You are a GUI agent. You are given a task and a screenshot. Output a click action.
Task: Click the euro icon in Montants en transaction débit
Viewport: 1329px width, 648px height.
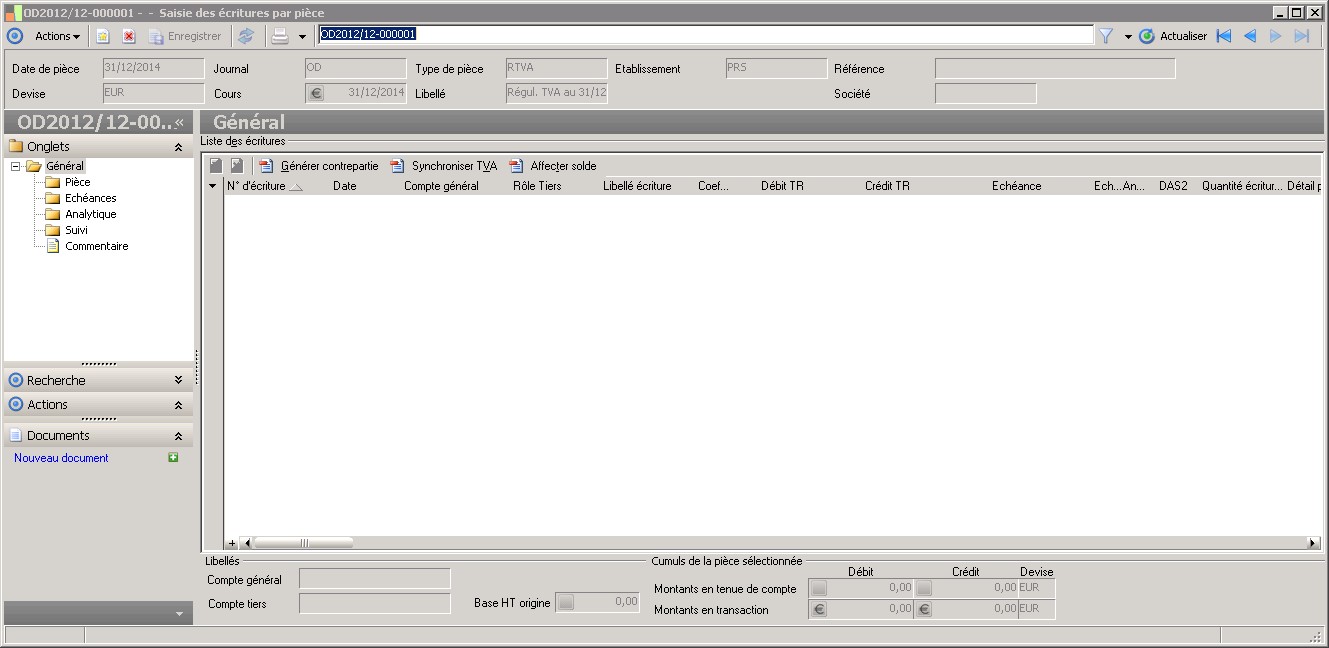818,608
